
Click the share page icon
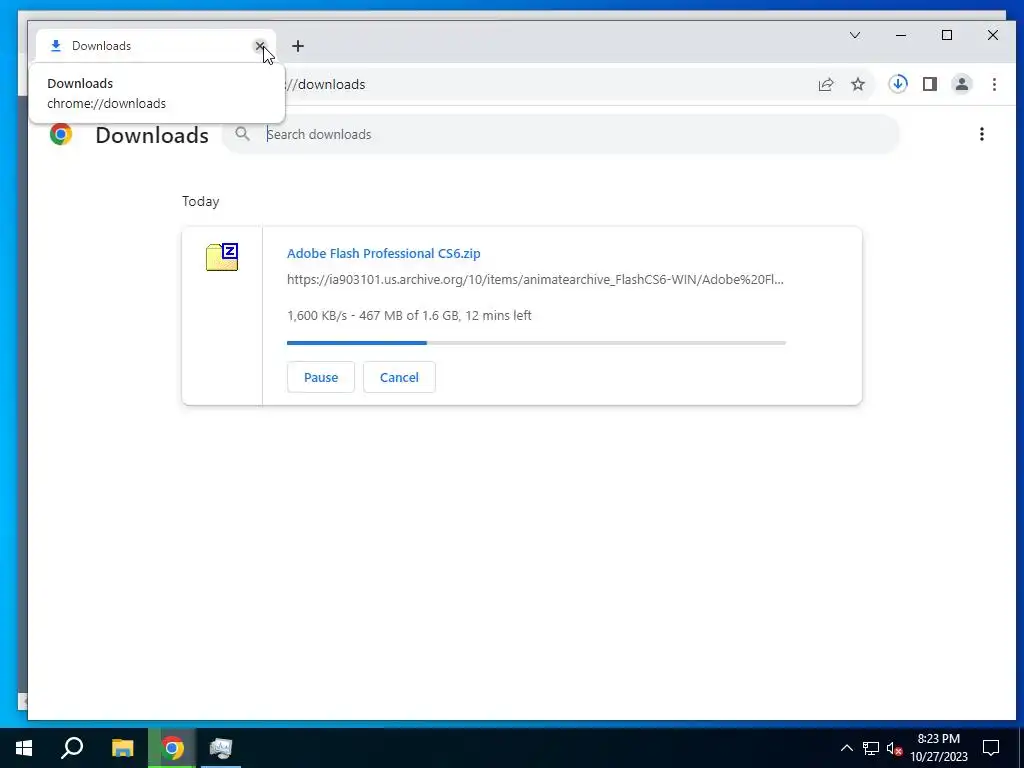tap(825, 84)
